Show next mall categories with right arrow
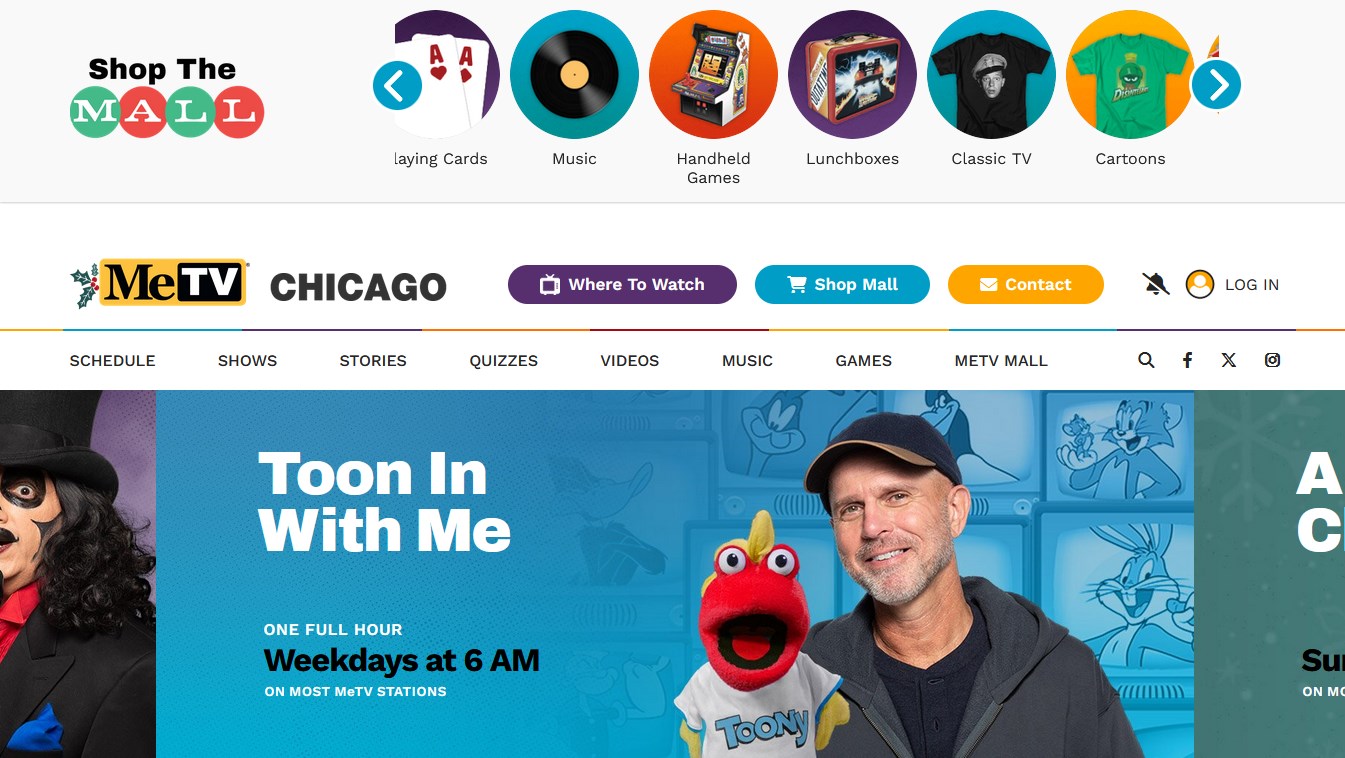1345x758 pixels. coord(1216,86)
